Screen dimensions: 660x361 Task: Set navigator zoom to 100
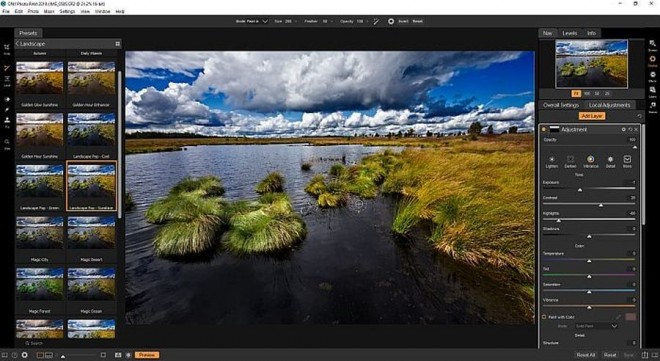587,93
